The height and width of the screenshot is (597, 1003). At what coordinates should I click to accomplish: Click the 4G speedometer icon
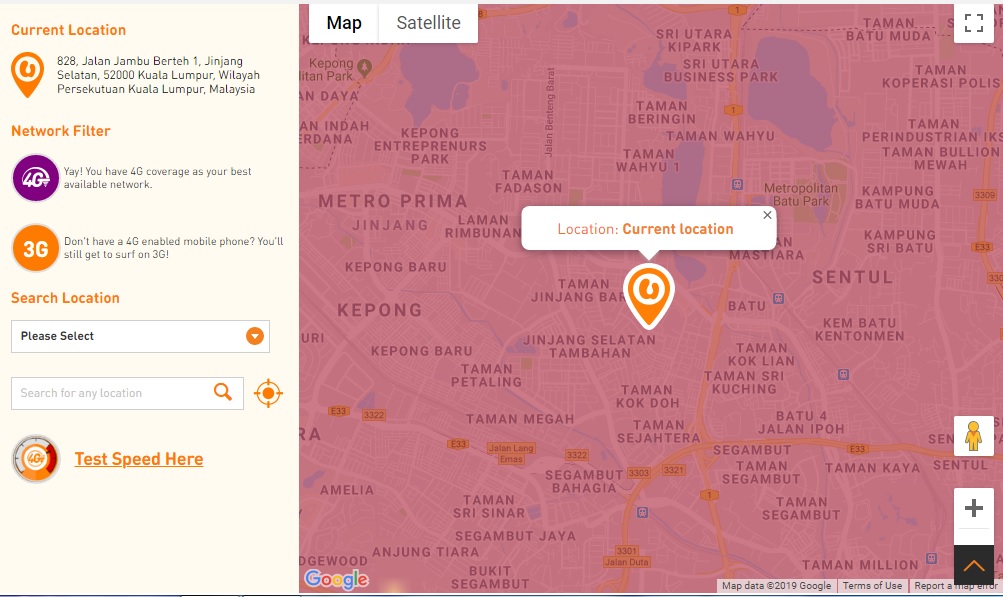36,459
